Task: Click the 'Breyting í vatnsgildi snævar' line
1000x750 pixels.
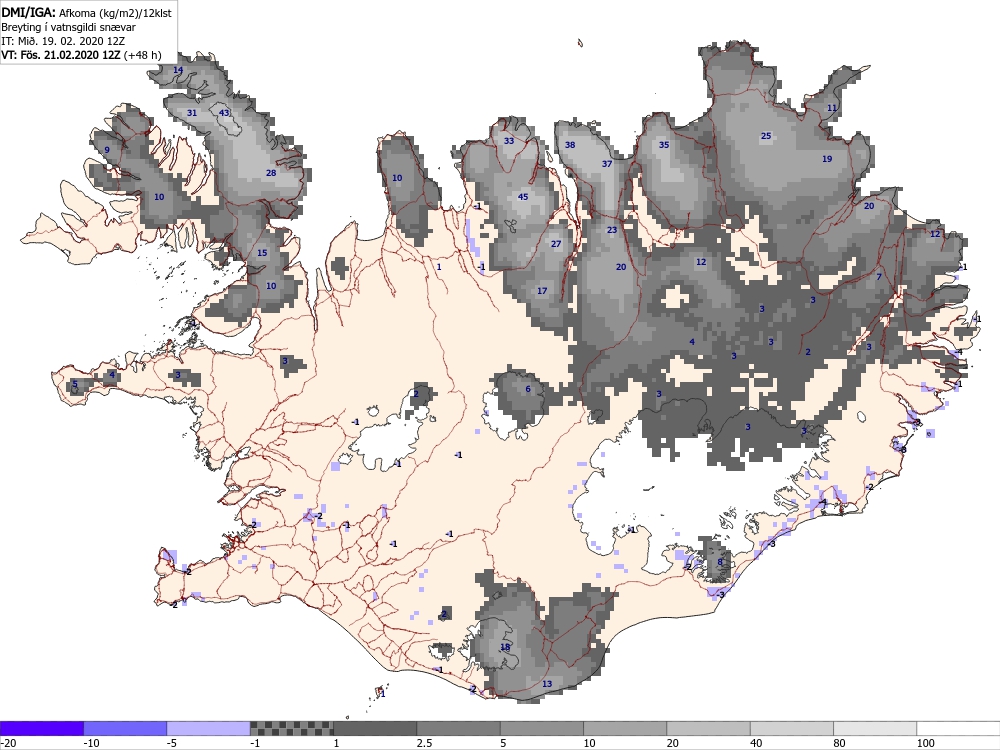Action: [x=68, y=27]
